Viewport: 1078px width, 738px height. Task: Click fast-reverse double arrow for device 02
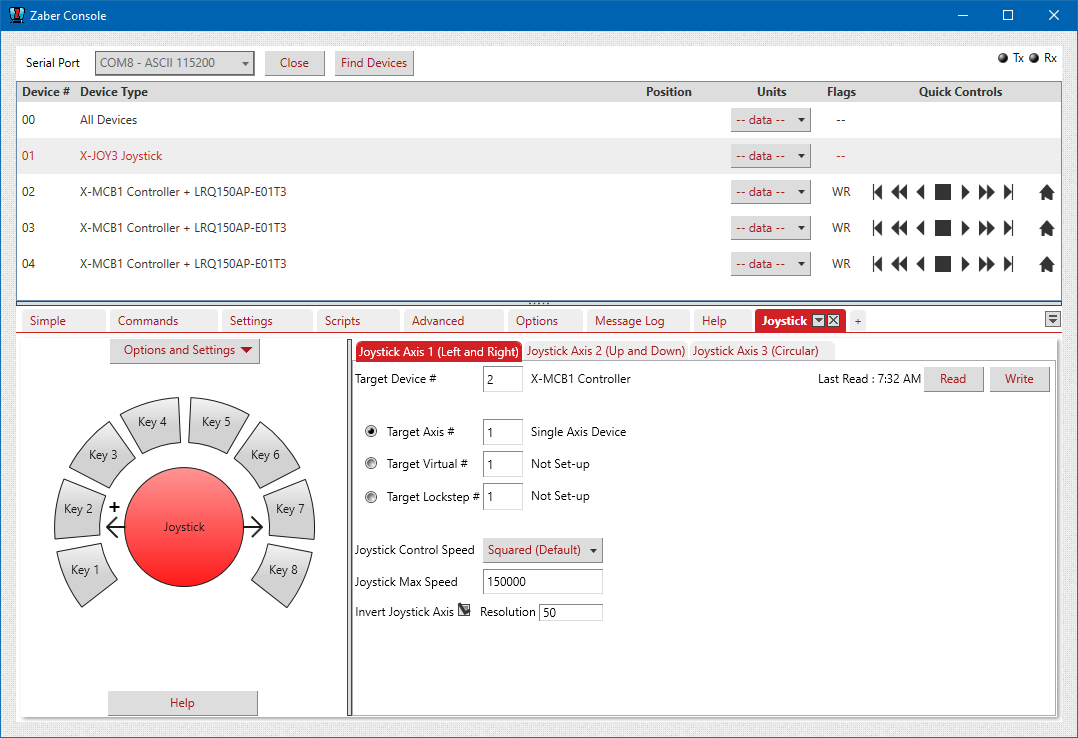[x=899, y=192]
